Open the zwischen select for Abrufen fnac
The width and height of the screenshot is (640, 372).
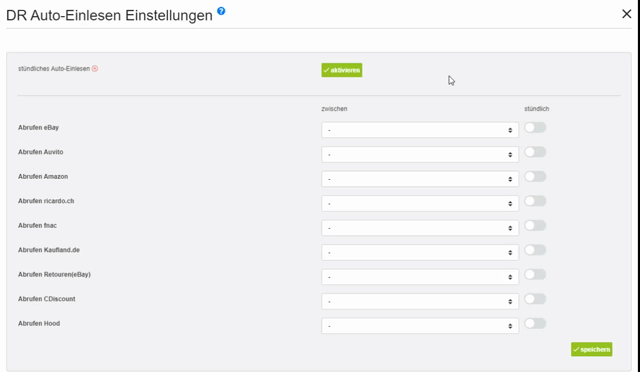420,228
